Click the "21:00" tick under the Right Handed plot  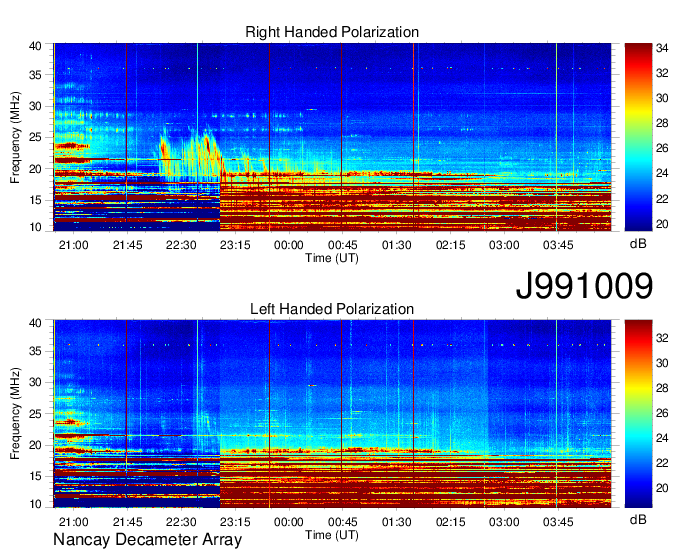73,245
